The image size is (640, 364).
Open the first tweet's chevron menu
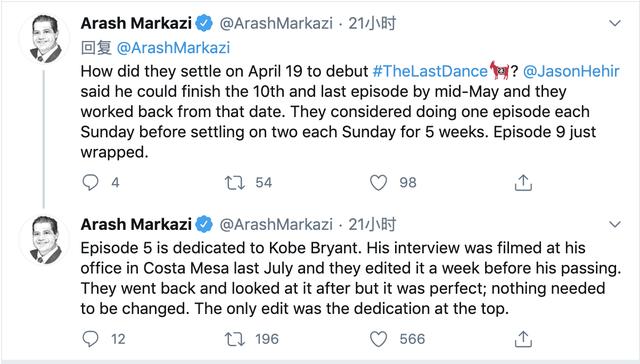(615, 23)
